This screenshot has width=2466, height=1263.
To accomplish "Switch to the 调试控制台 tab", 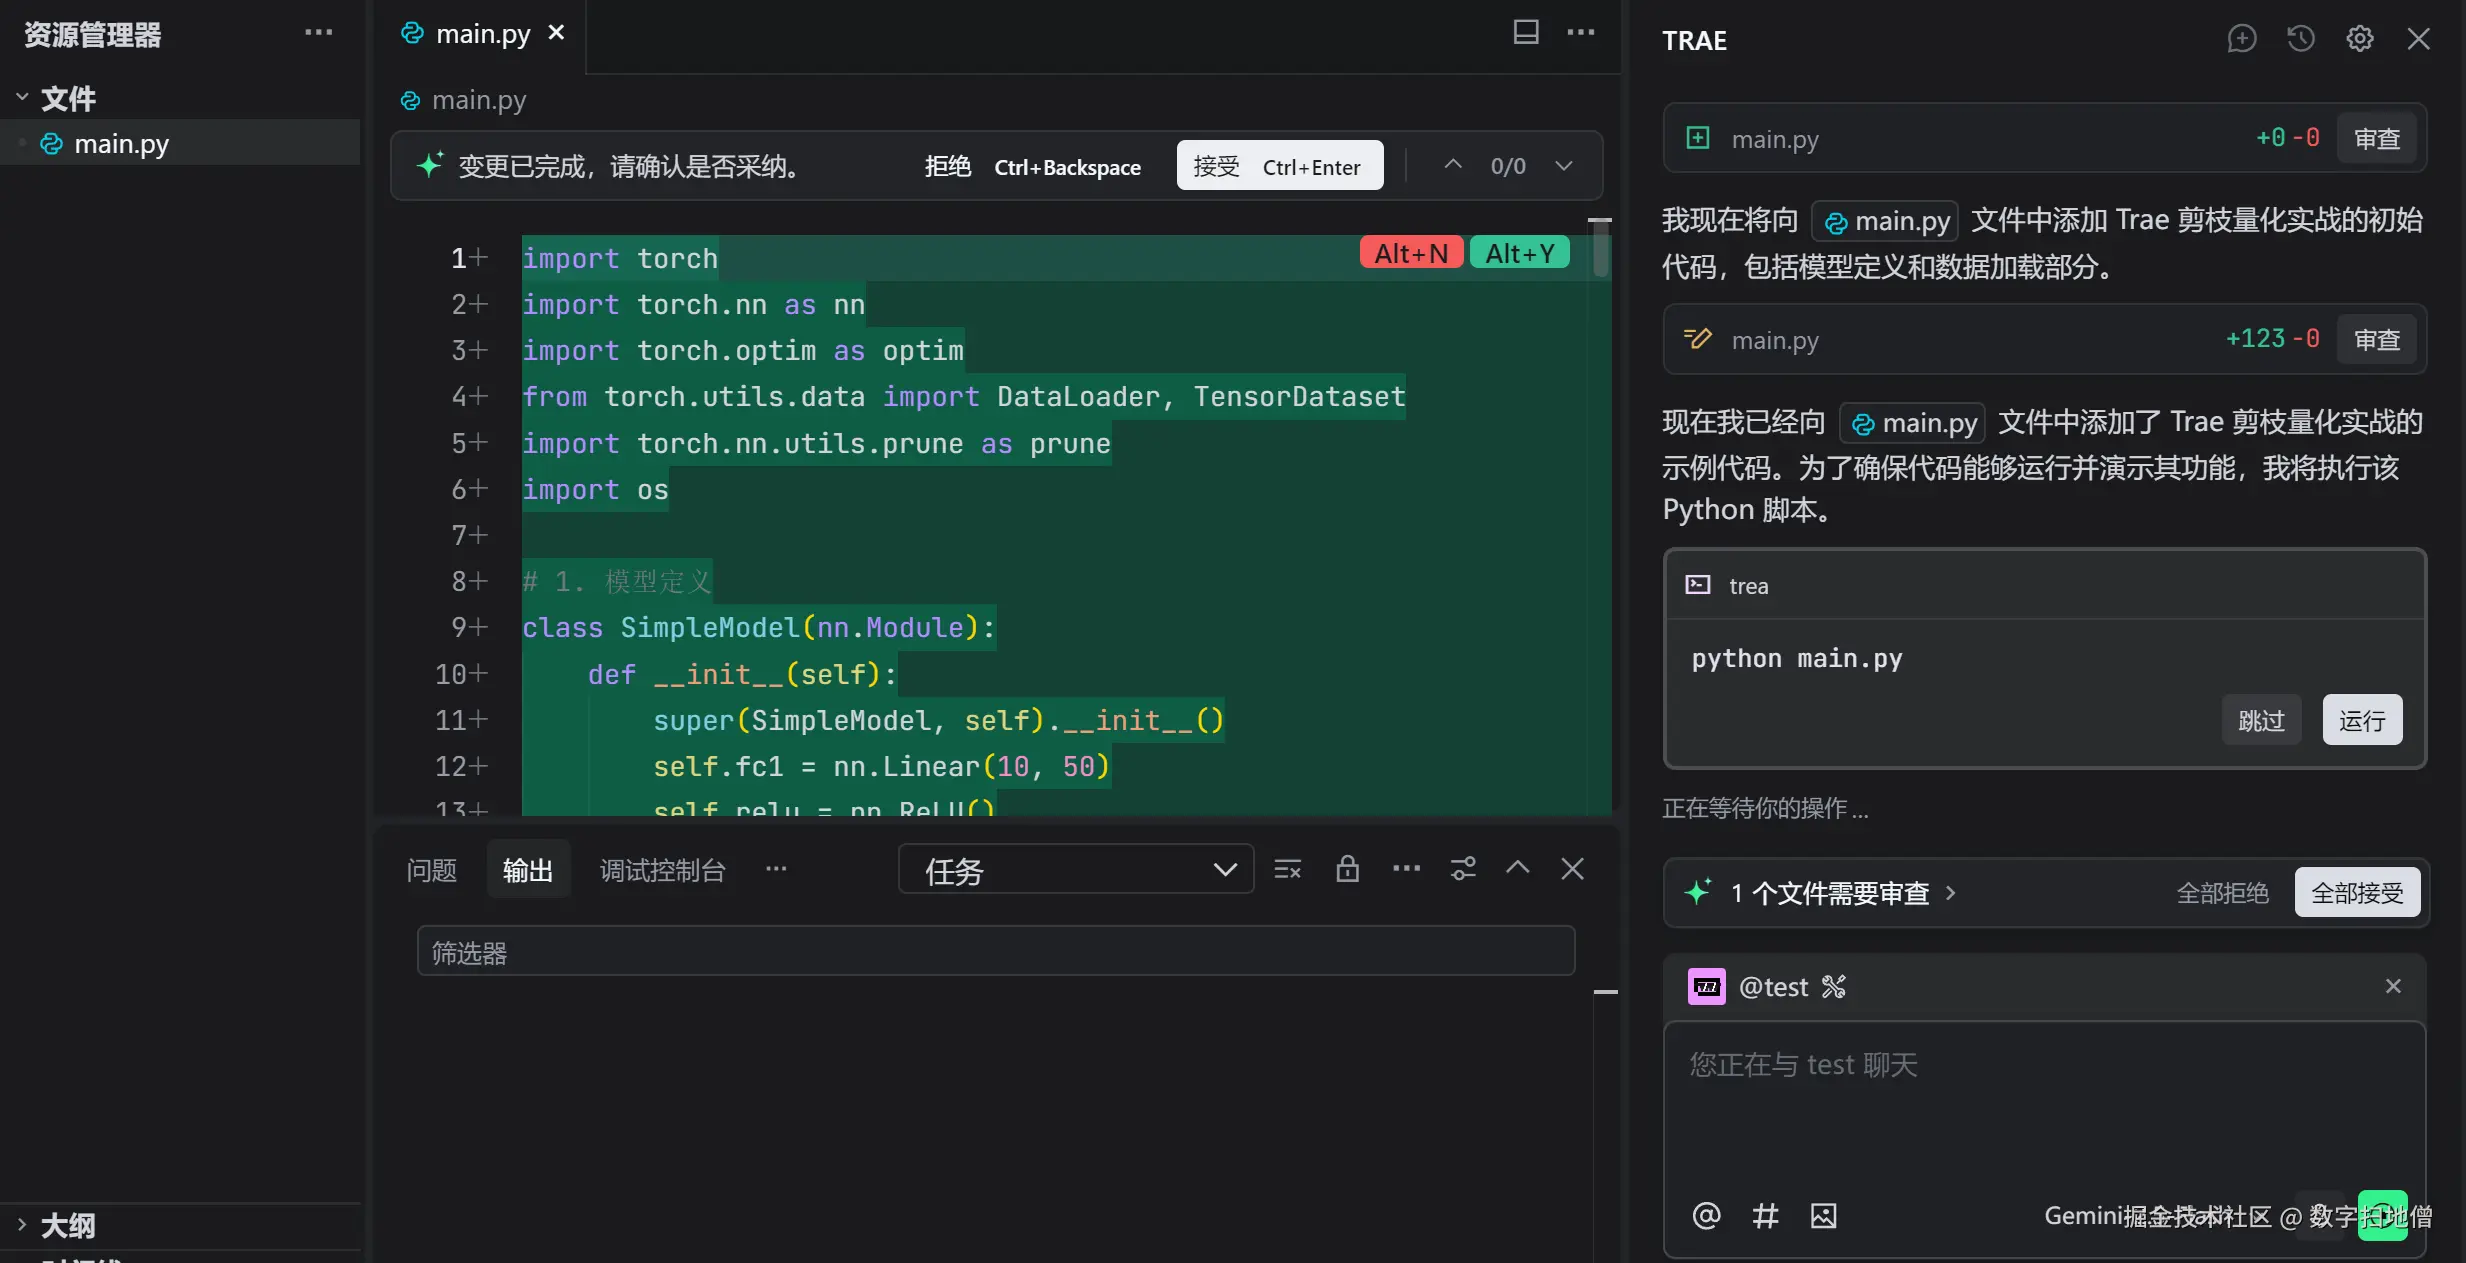I will [662, 870].
